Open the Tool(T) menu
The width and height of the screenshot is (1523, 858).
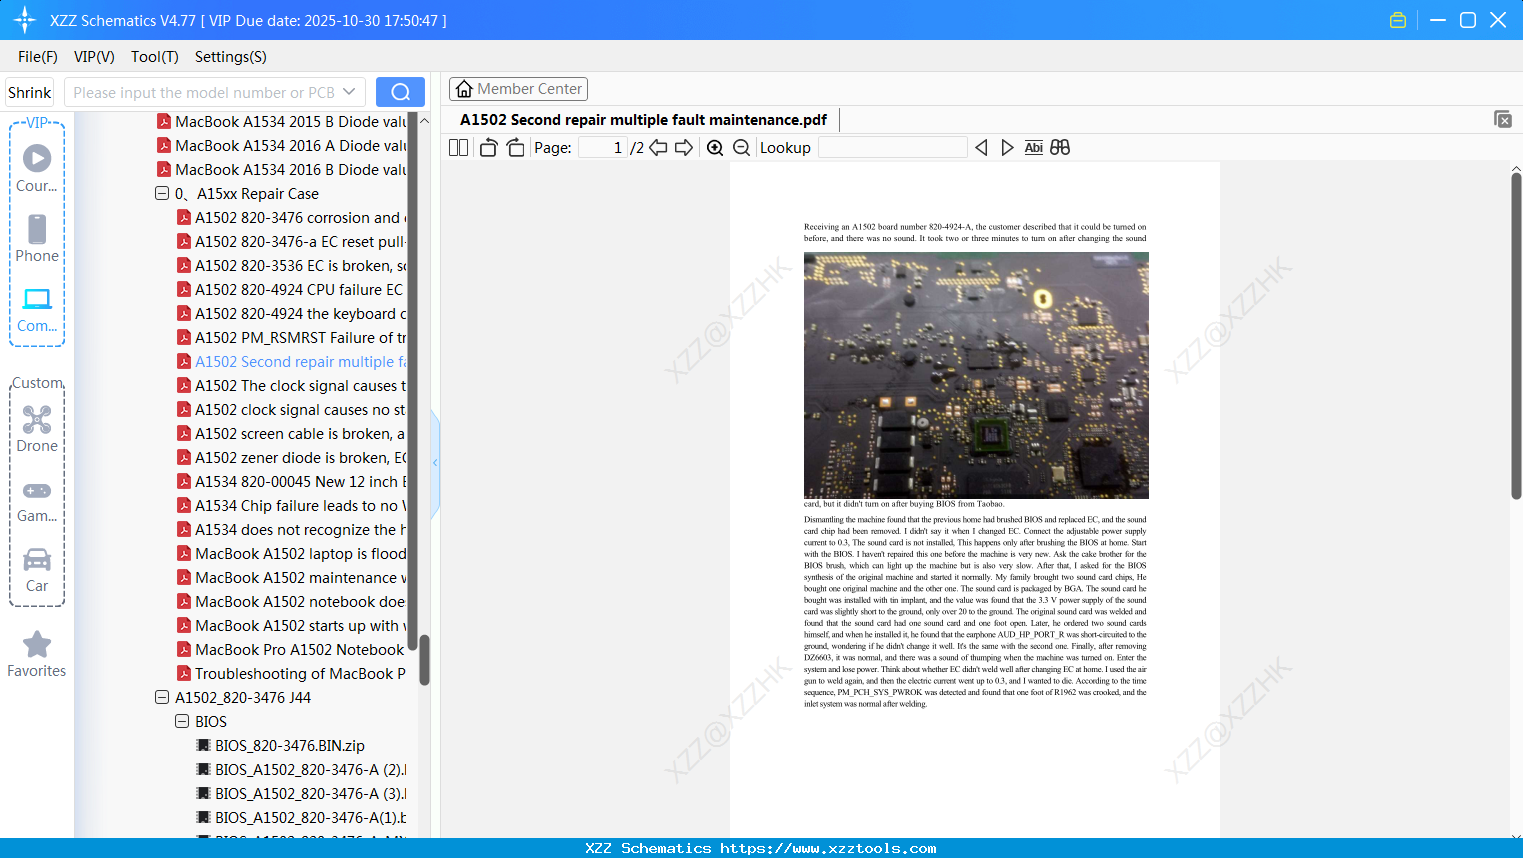click(x=155, y=57)
